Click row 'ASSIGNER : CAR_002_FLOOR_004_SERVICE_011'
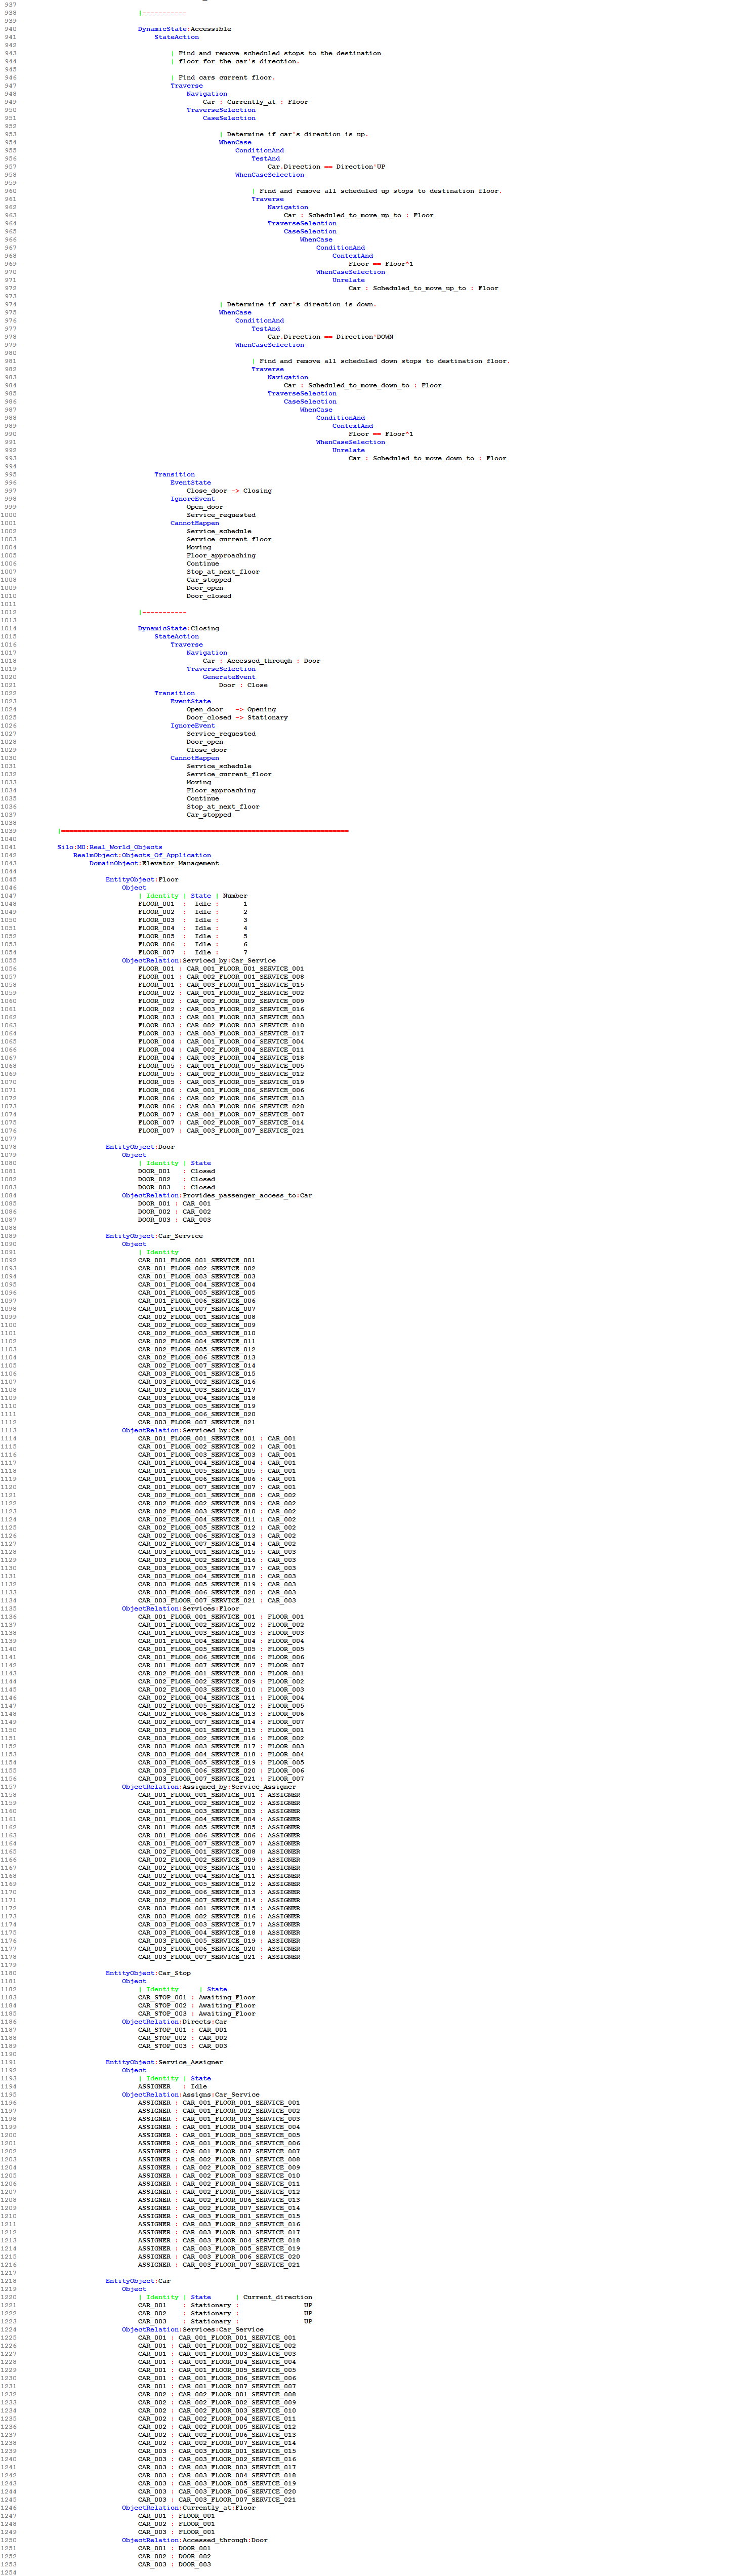 218,2184
